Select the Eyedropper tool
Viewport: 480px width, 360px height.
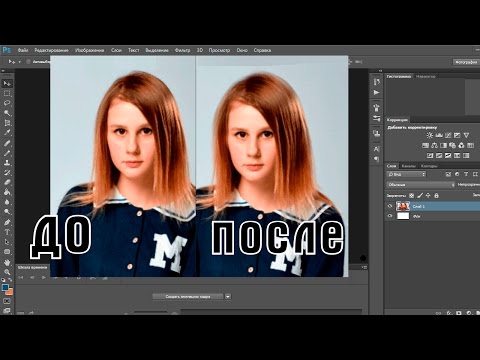click(x=7, y=133)
